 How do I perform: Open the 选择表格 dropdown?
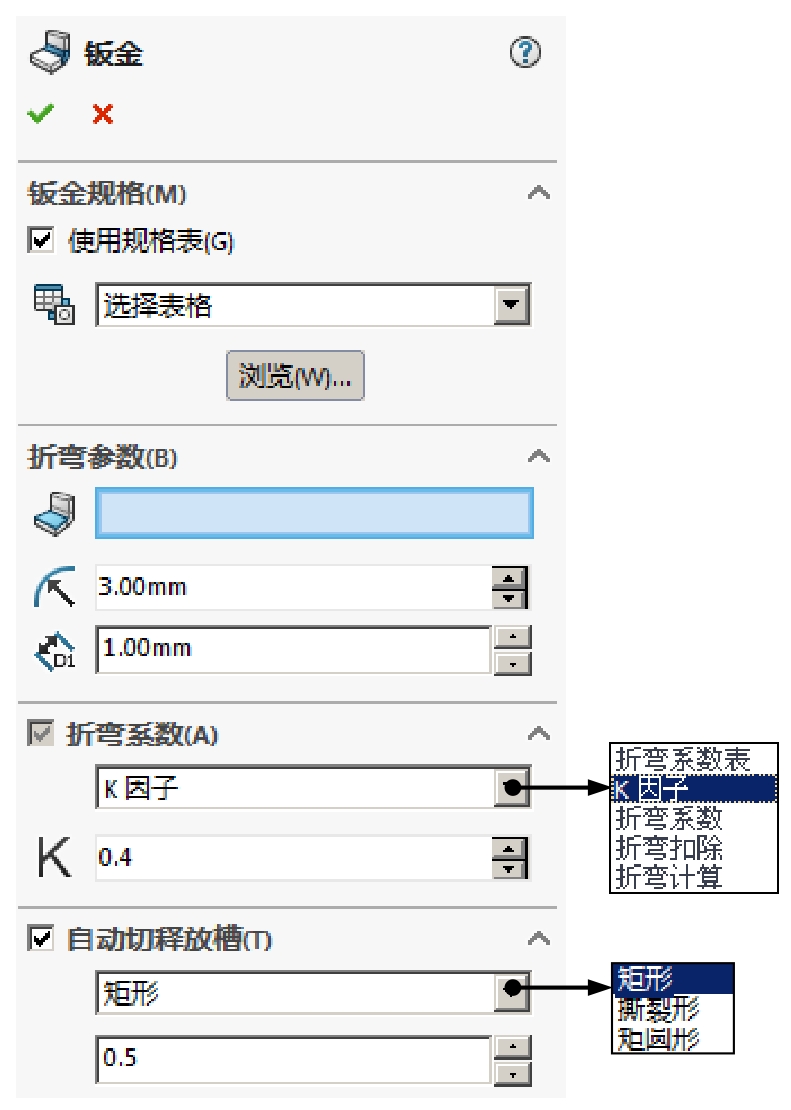click(524, 303)
